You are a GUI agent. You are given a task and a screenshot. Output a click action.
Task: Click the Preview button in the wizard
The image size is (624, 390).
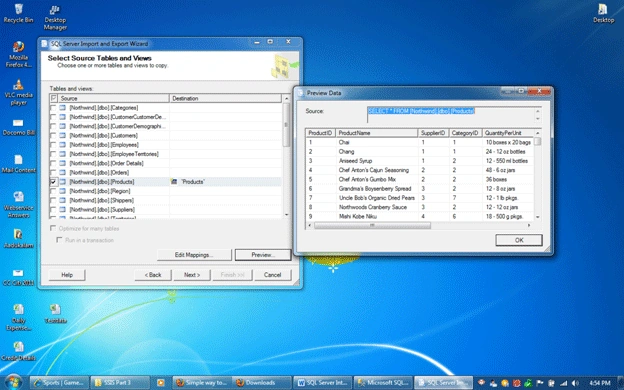pos(263,255)
